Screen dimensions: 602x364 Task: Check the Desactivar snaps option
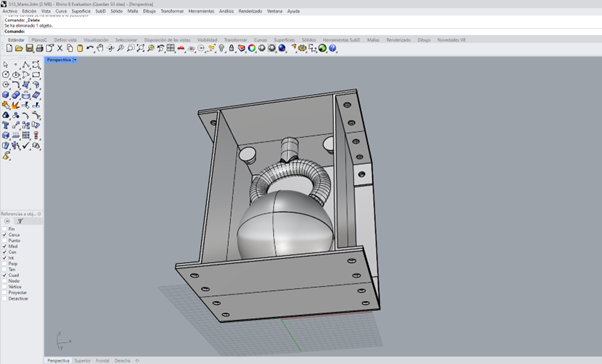(5, 298)
